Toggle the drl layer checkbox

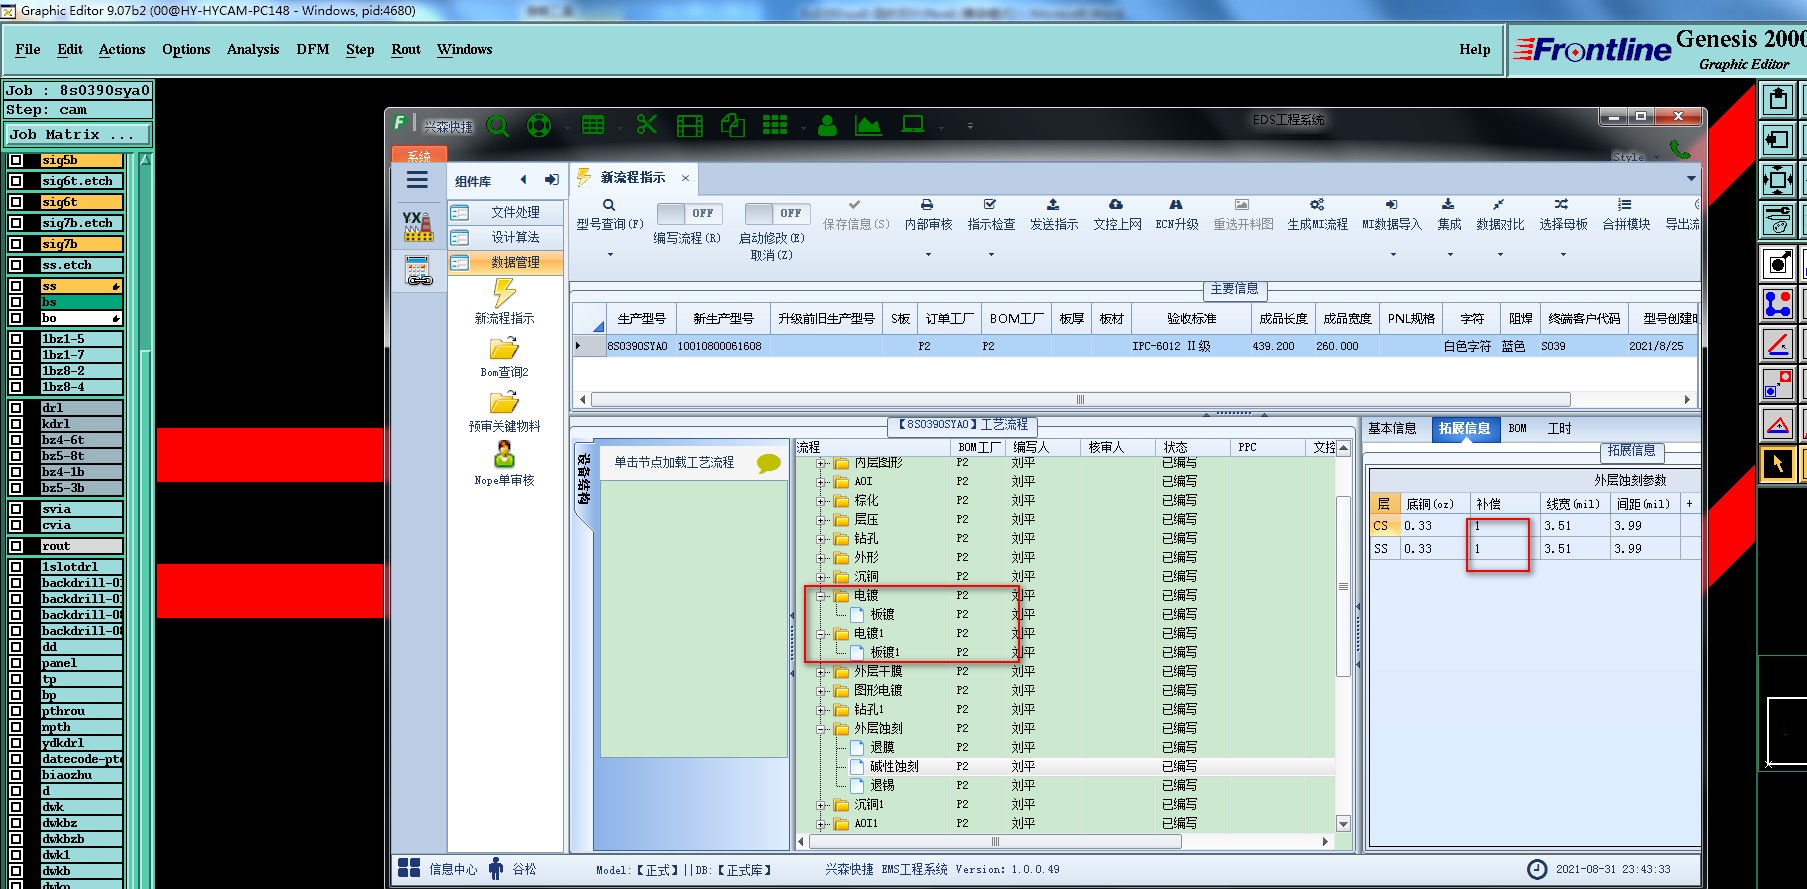tap(15, 408)
